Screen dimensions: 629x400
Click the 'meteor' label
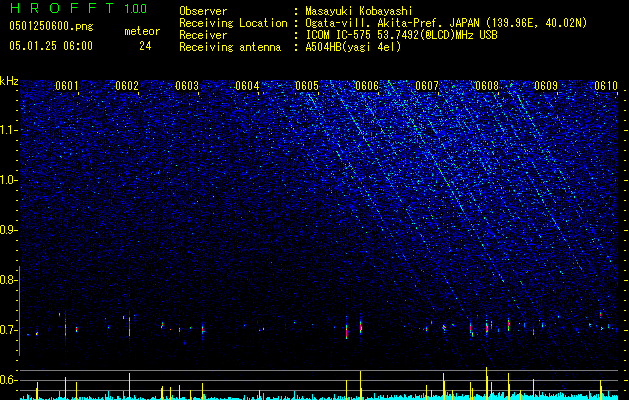coord(142,31)
